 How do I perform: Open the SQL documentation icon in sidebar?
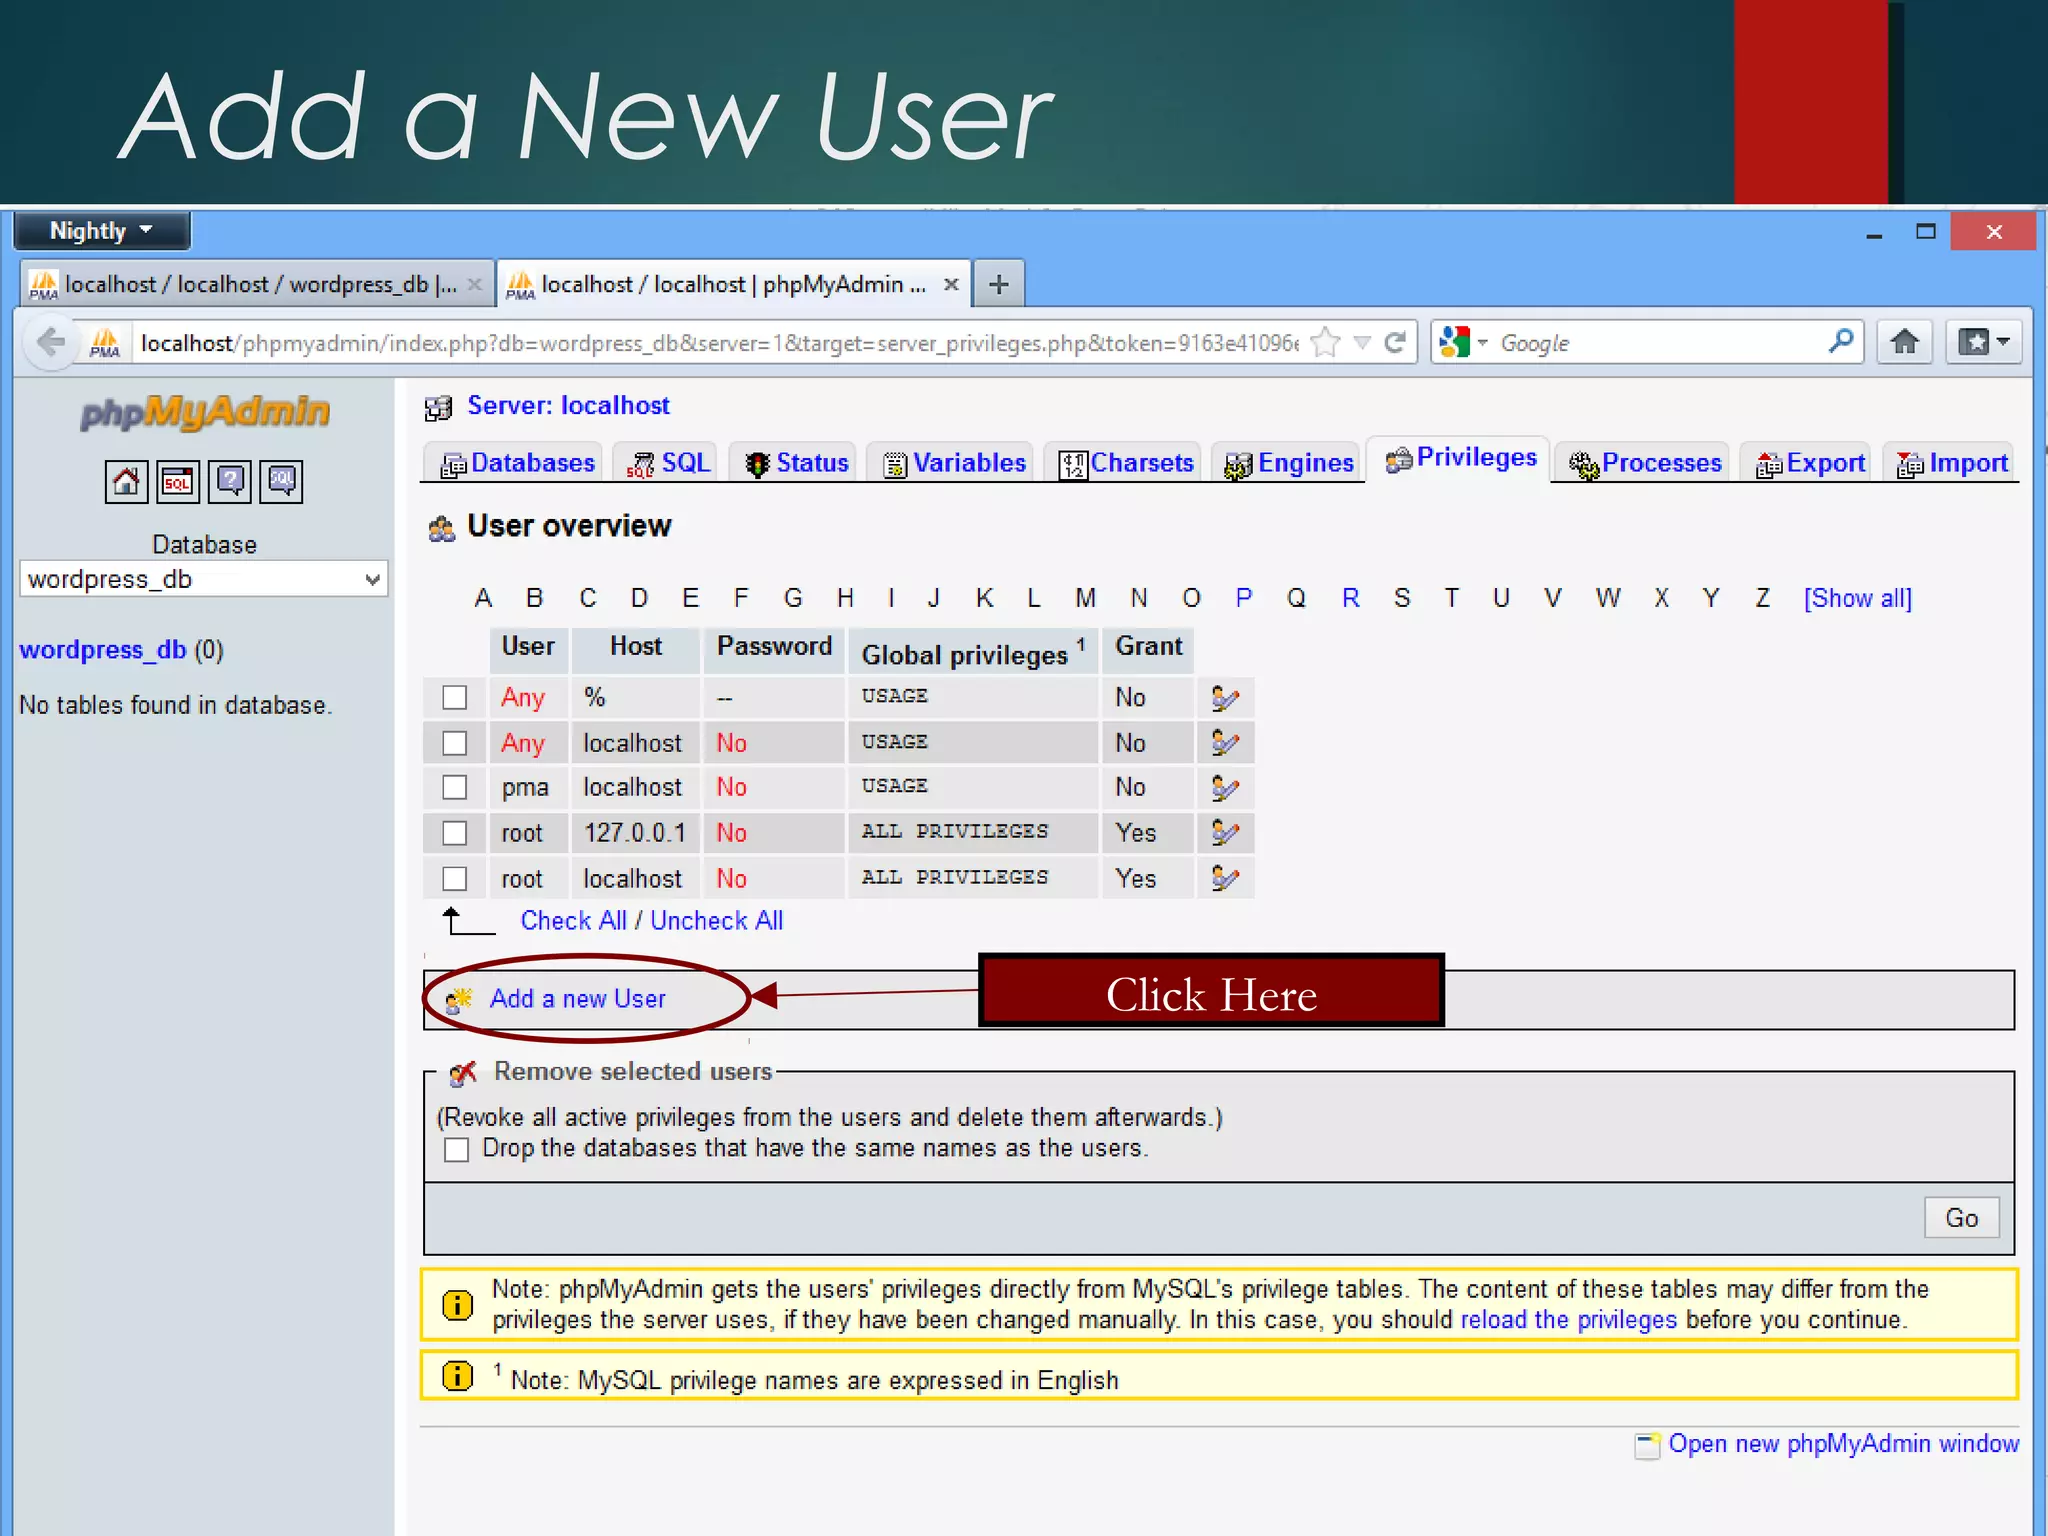coord(282,482)
